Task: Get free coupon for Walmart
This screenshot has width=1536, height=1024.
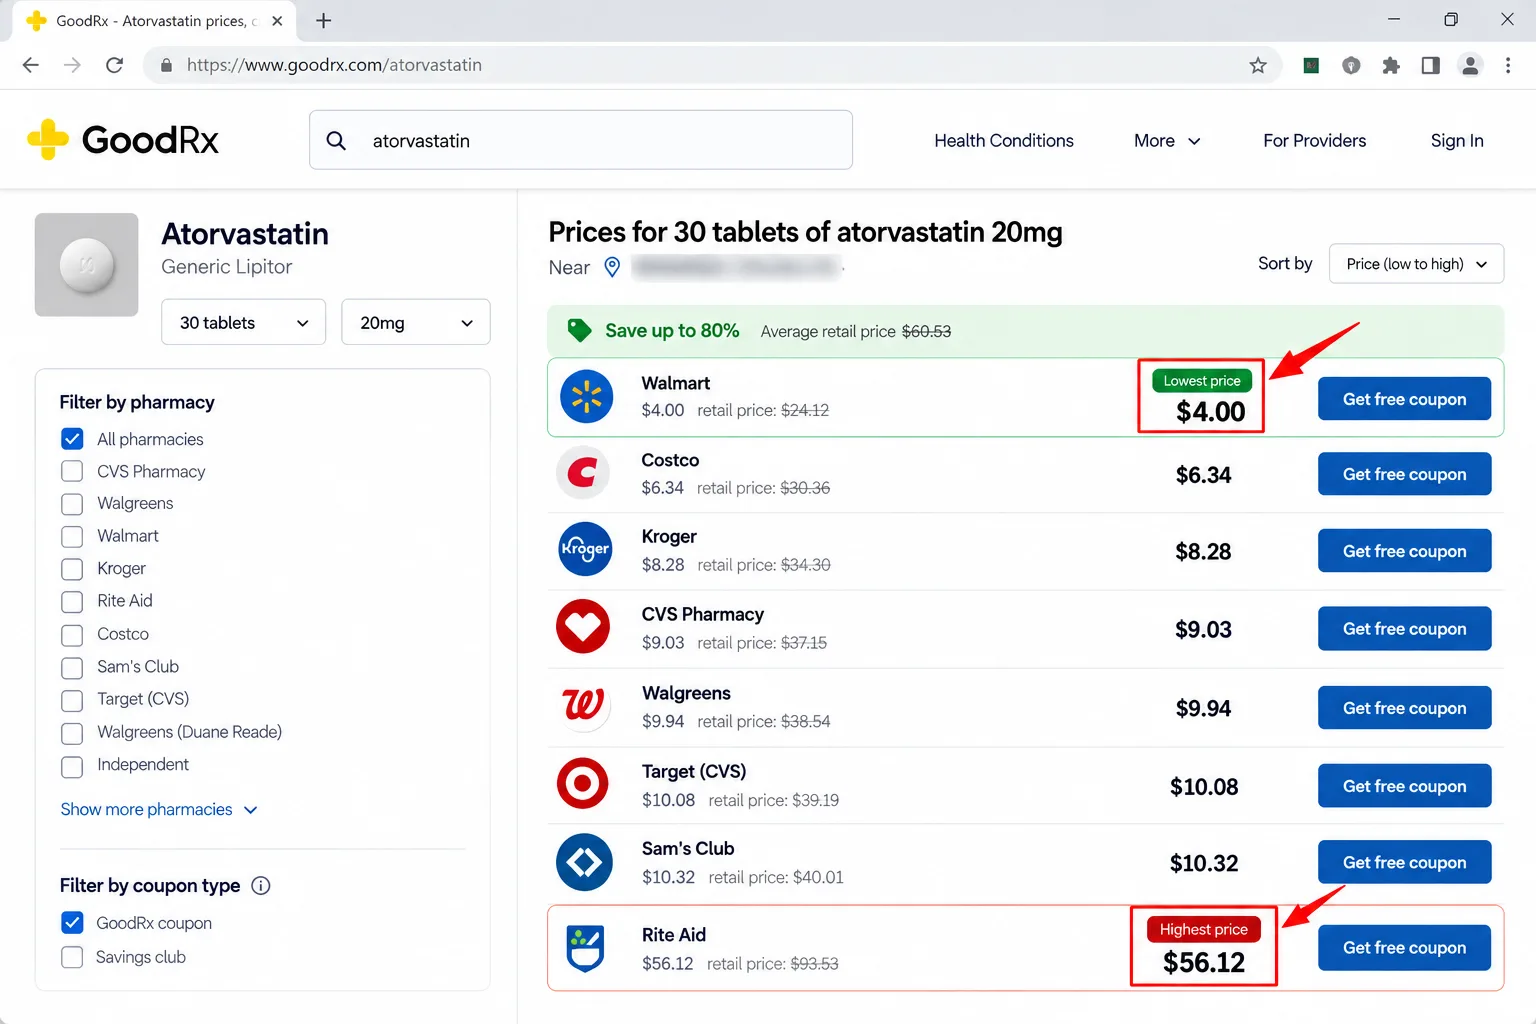Action: point(1404,398)
